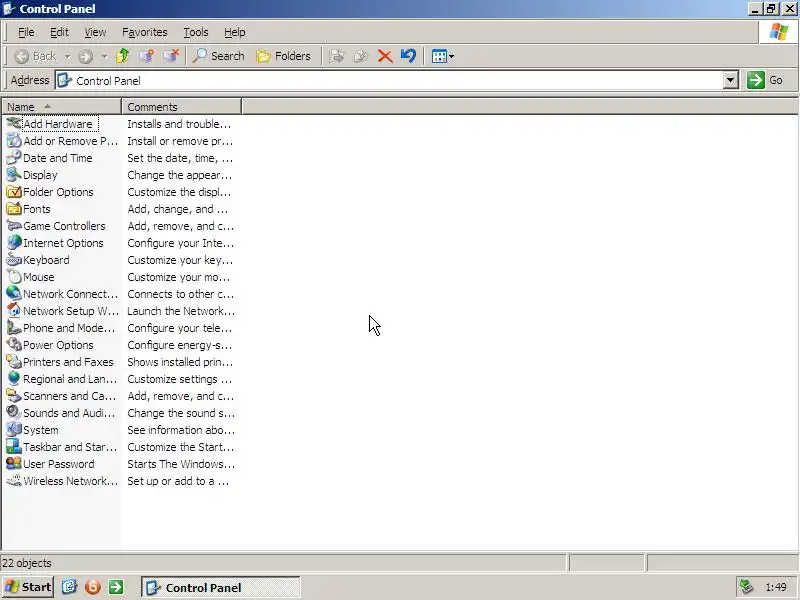Screen dimensions: 800x600
Task: Select the Network Setup Wizard icon
Action: point(14,311)
